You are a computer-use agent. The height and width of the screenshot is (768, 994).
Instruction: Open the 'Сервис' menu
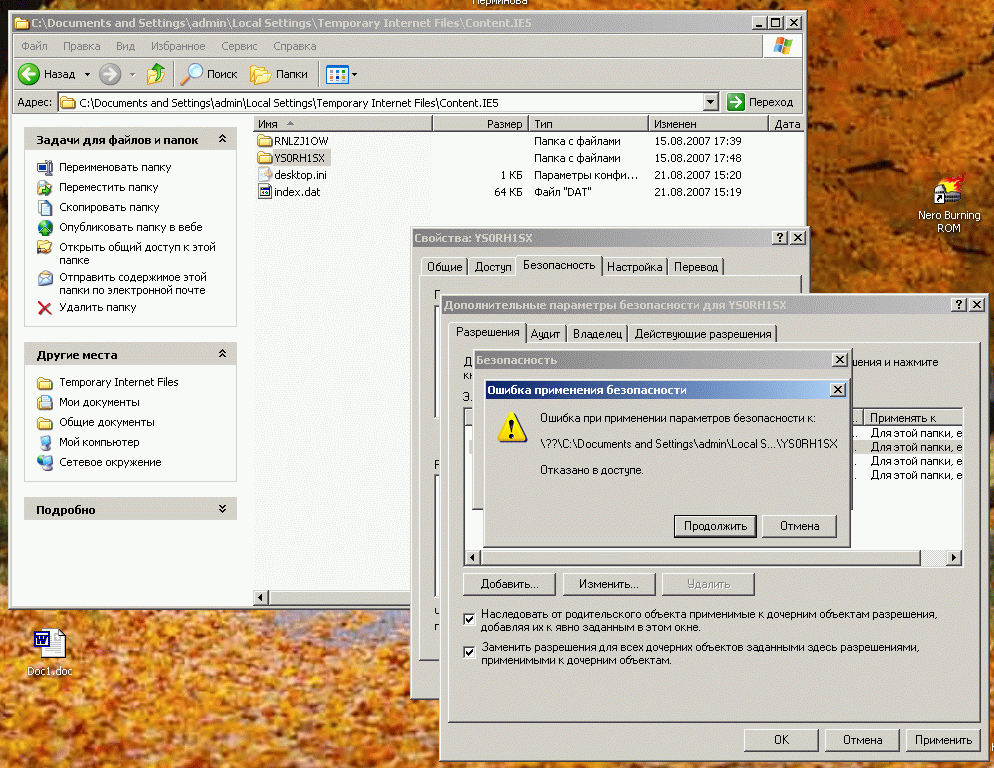click(239, 46)
